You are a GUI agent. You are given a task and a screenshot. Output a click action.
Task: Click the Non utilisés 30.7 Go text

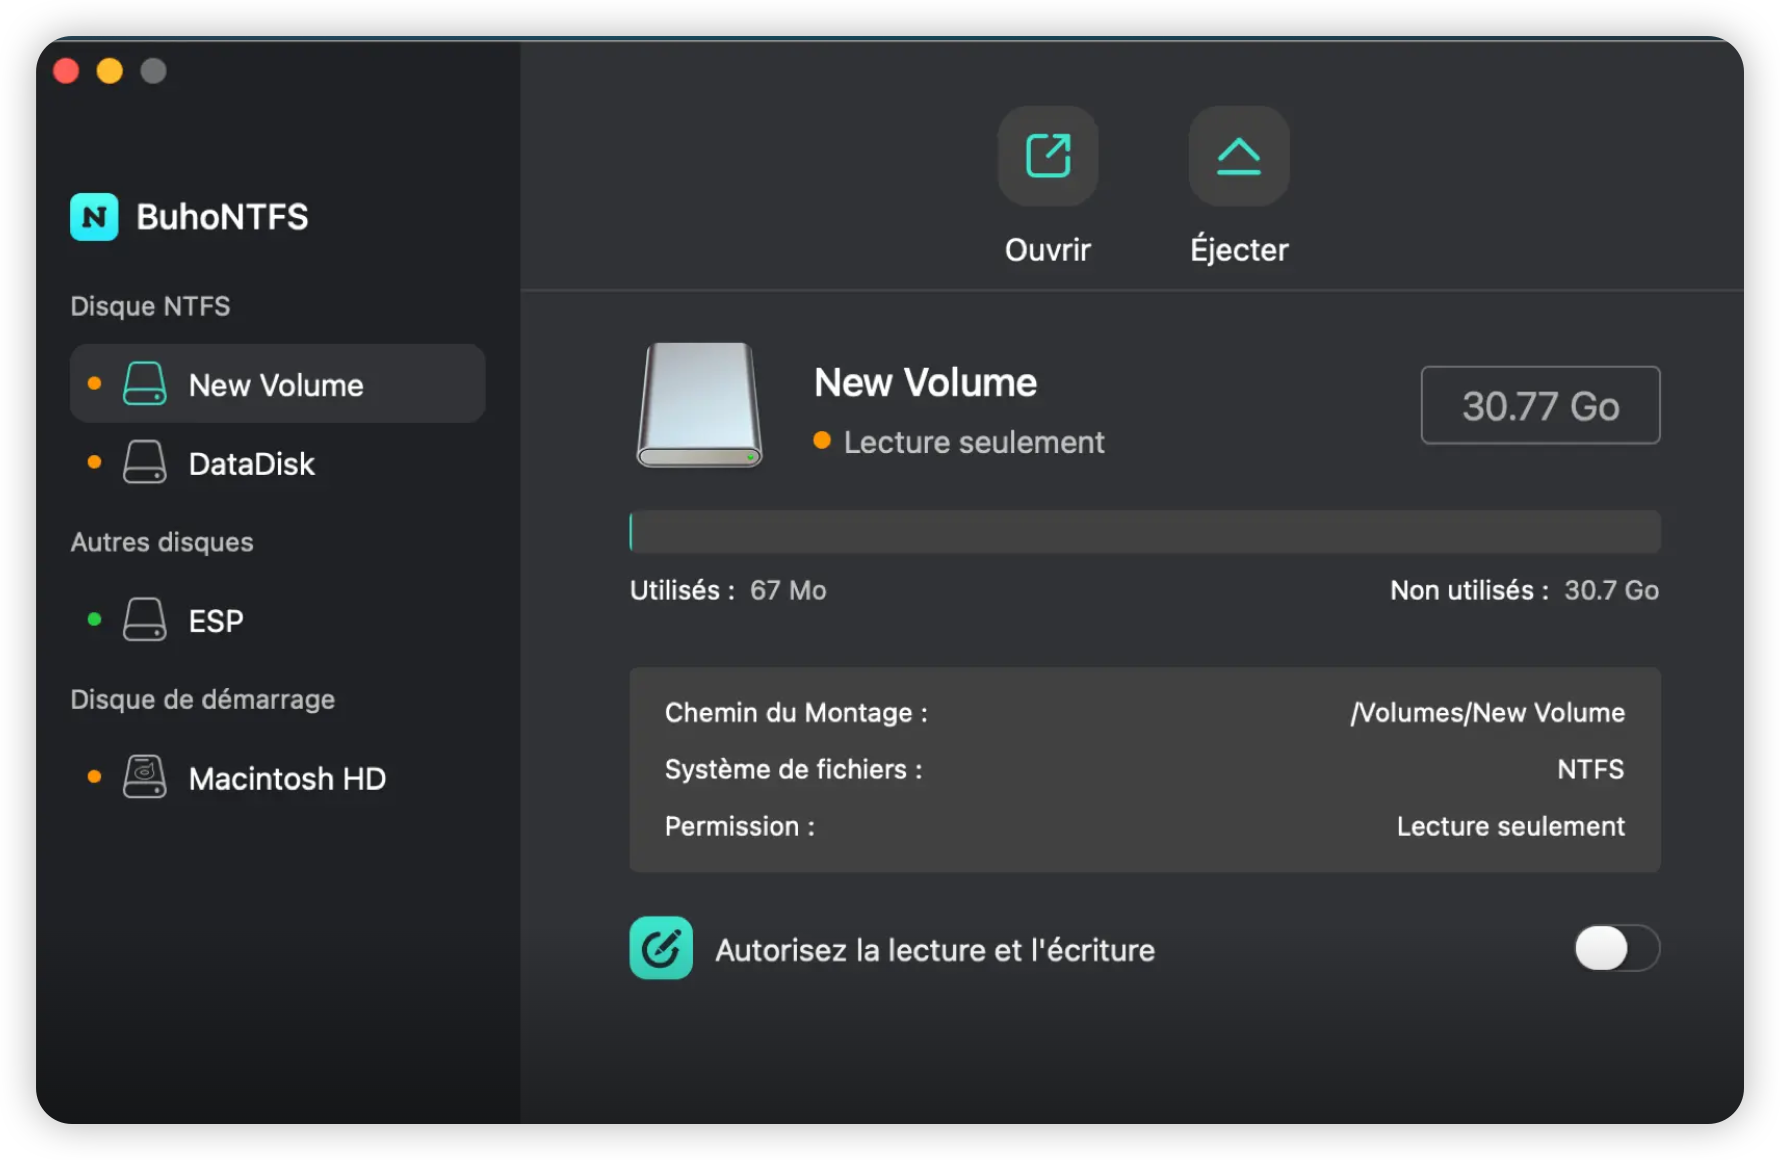[1524, 590]
